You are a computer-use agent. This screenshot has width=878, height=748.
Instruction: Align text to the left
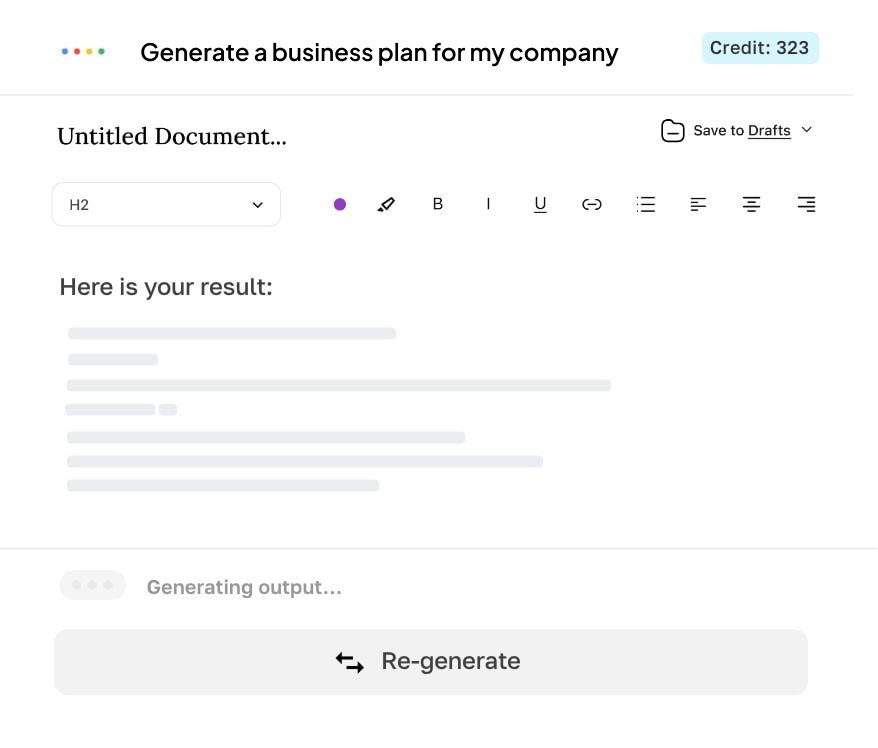(x=698, y=204)
